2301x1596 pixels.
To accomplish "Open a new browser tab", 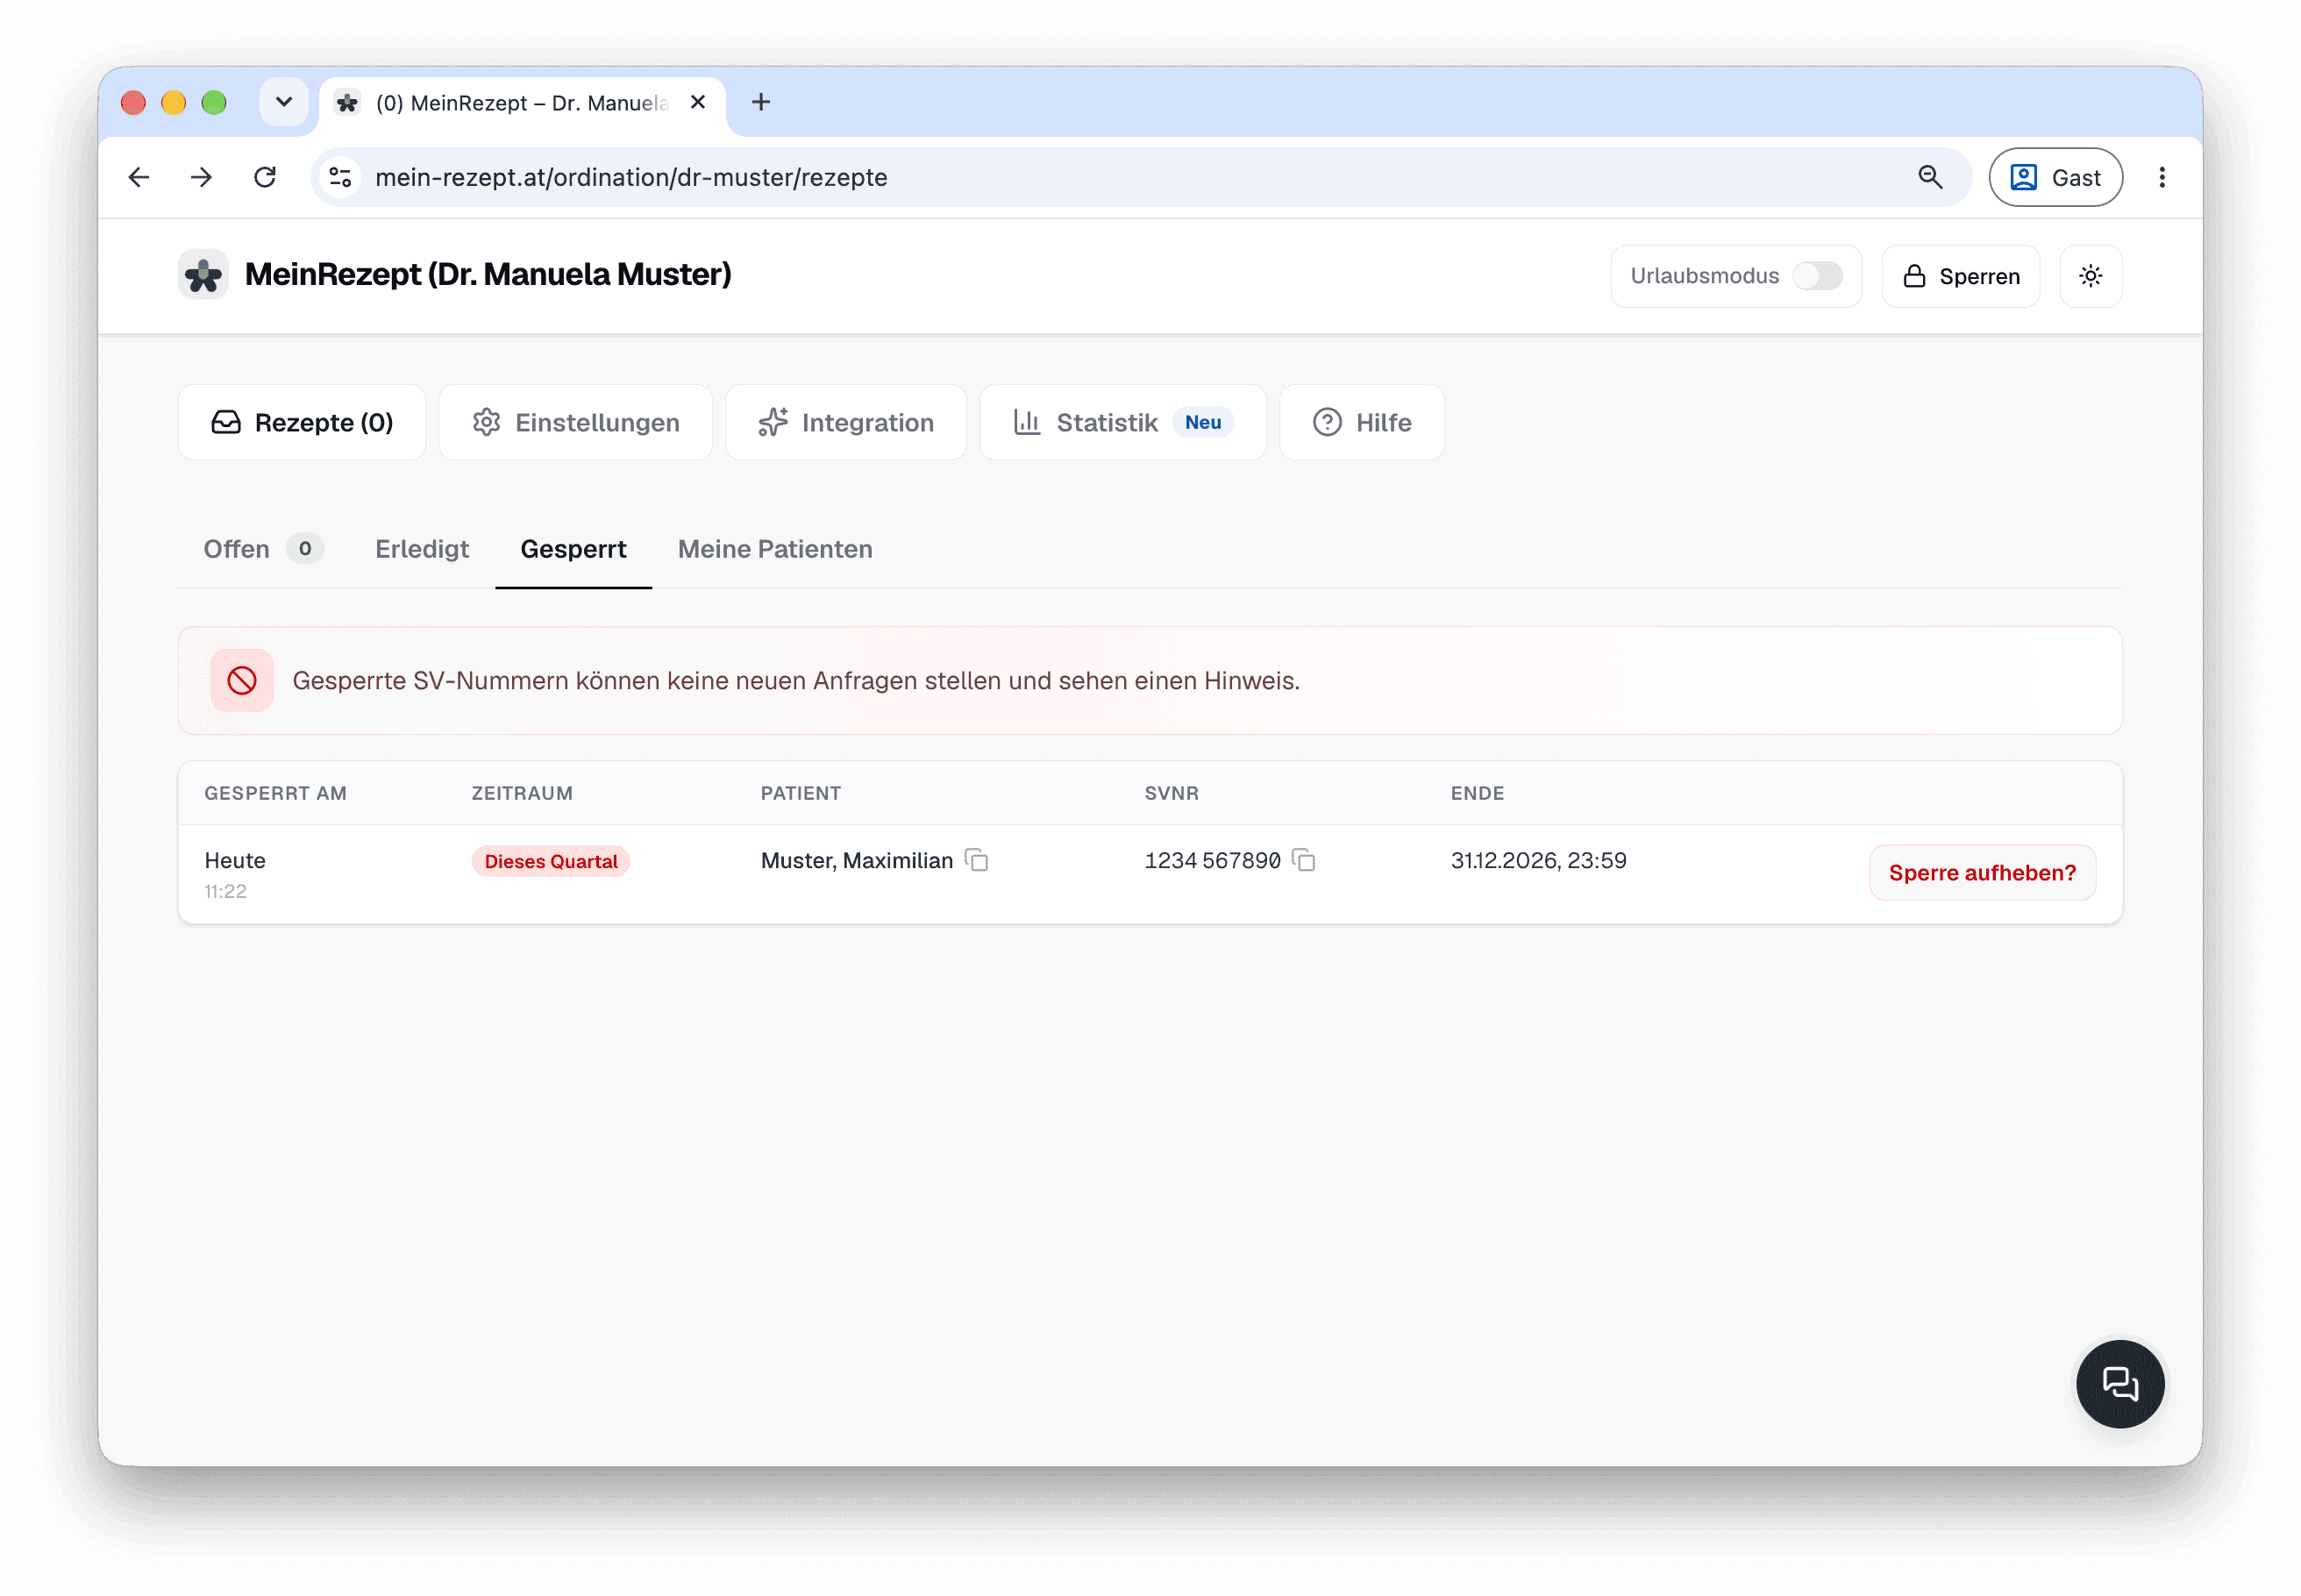I will coord(761,102).
